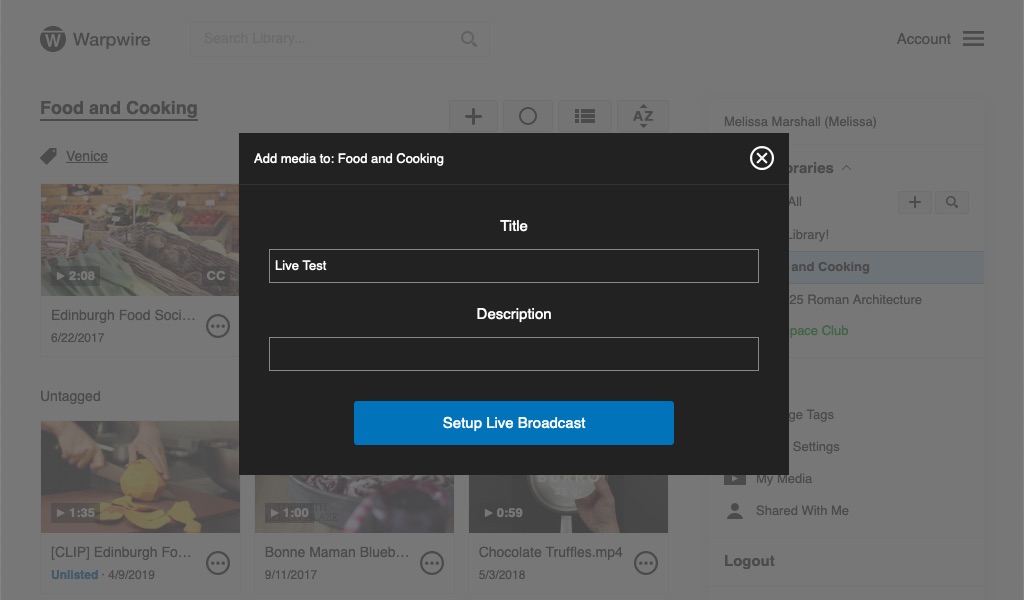Screen dimensions: 1024x600
Task: Open options for Edinburgh Food Soci… video
Action: (218, 326)
